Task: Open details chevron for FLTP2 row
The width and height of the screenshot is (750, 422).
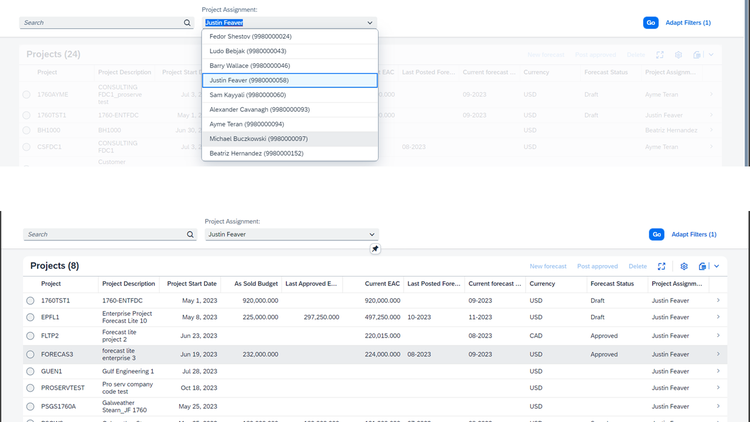Action: tap(718, 335)
